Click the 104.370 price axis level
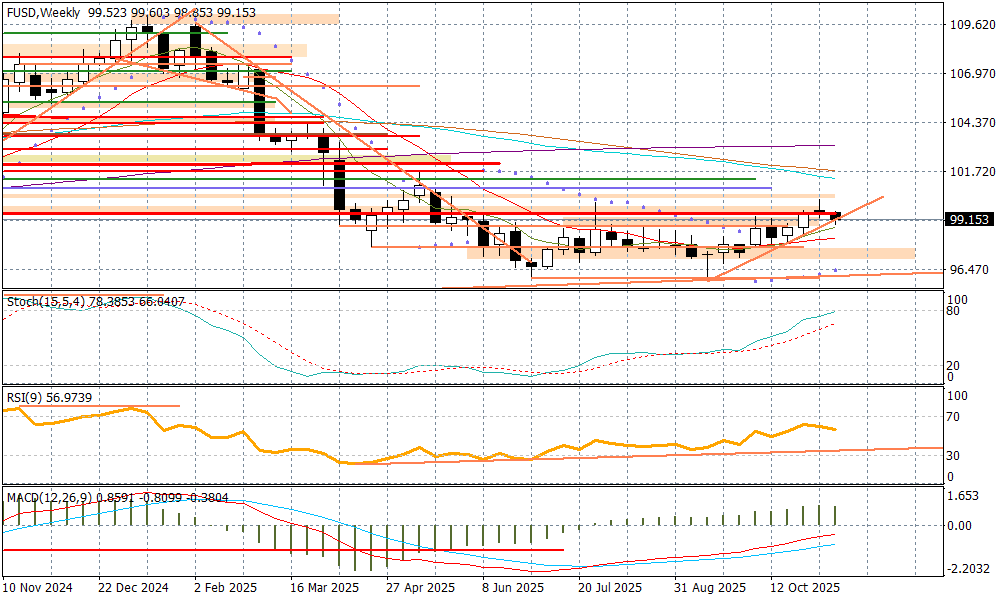The width and height of the screenshot is (1000, 600). tap(969, 123)
